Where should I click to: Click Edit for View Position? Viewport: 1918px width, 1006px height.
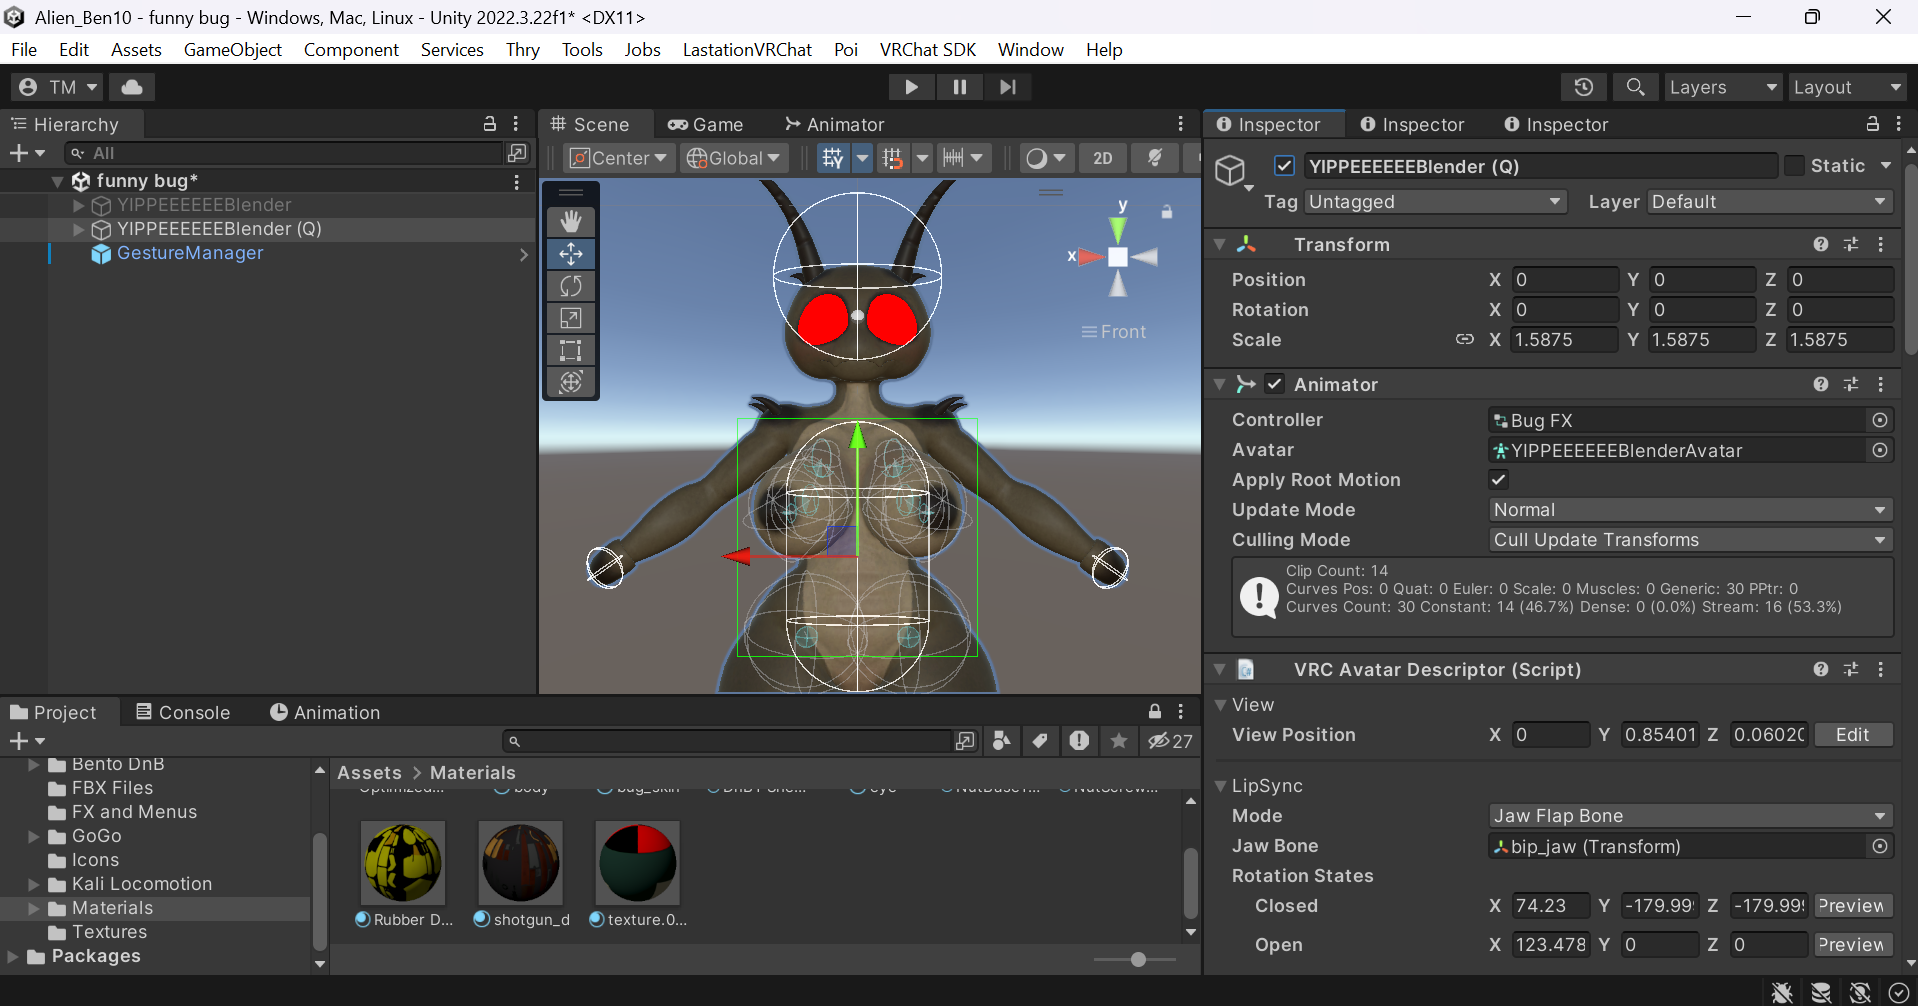click(x=1852, y=735)
